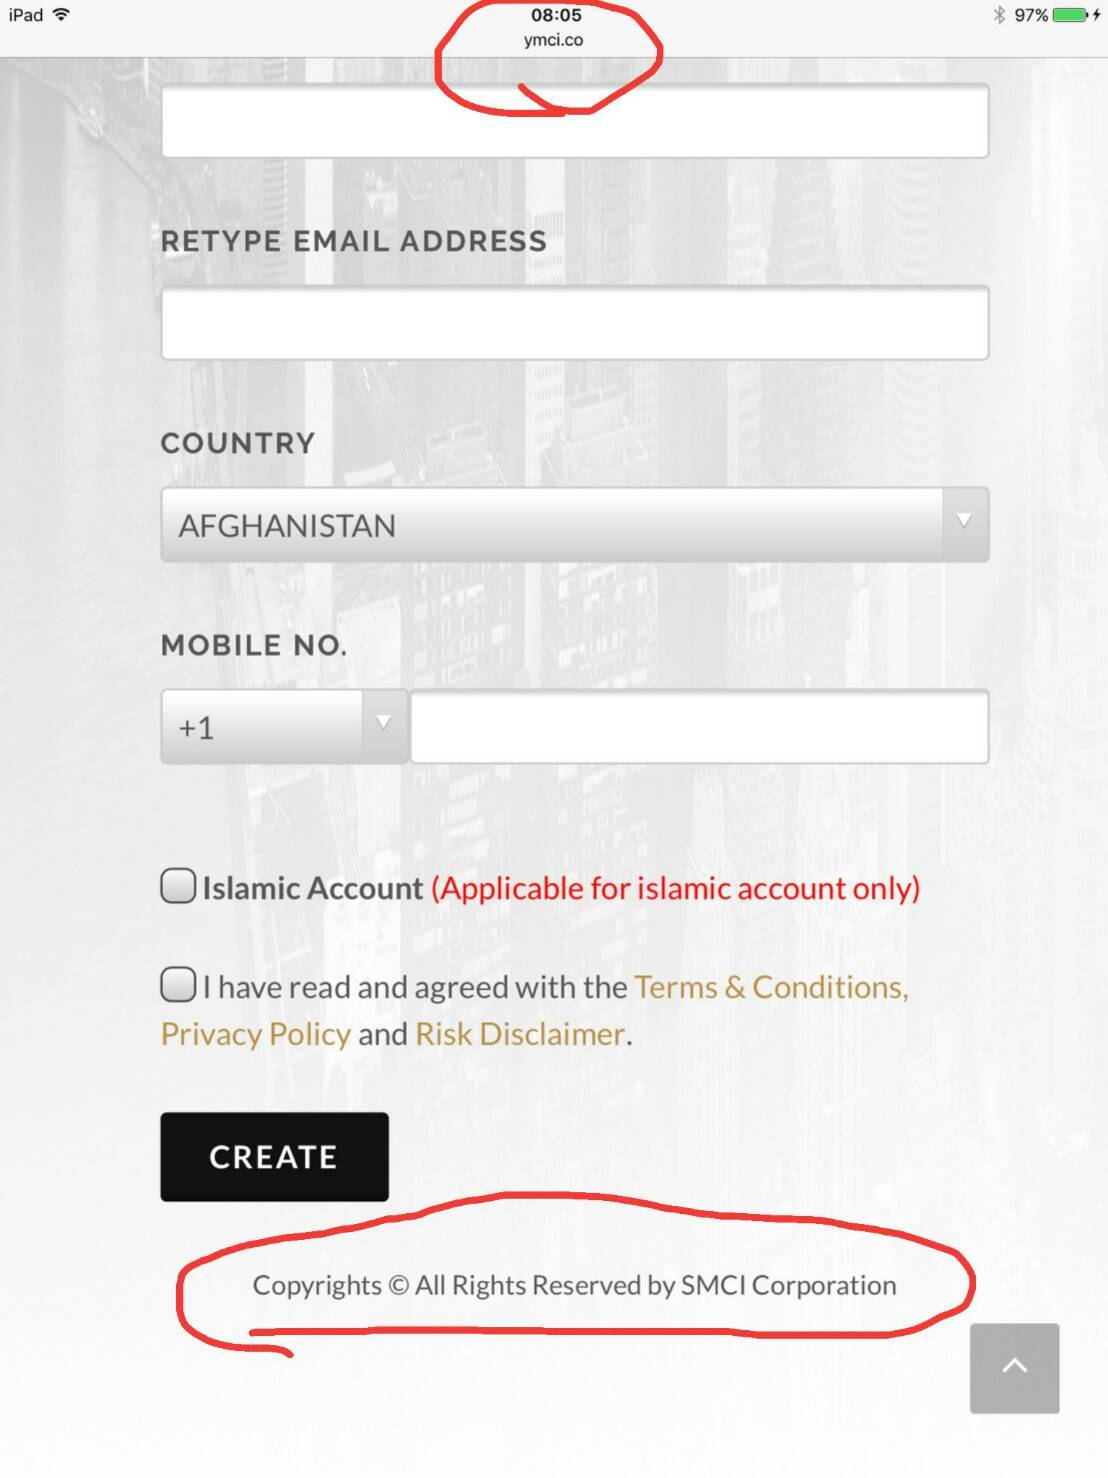Tap the ymci.co address at top
Viewport: 1108px width, 1478px height.
[553, 40]
